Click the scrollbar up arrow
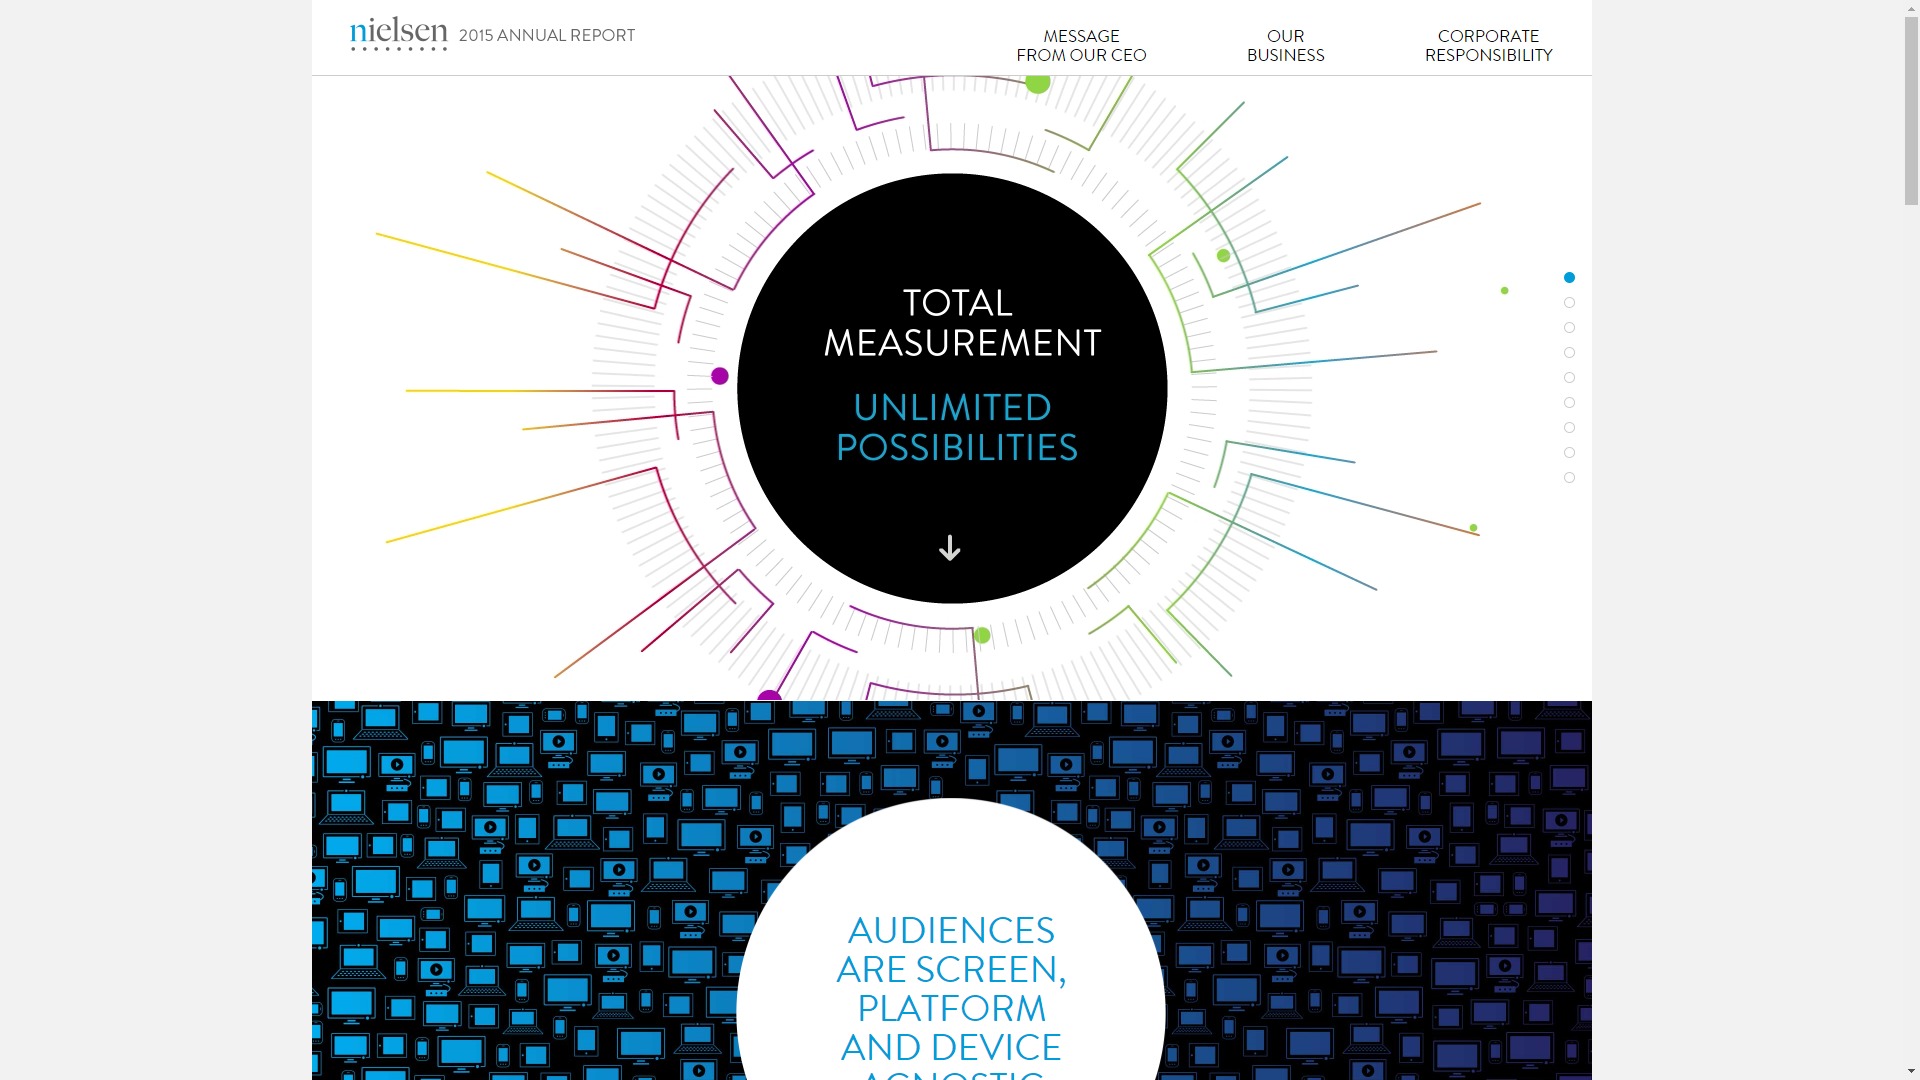Image resolution: width=1920 pixels, height=1080 pixels. click(x=1911, y=8)
